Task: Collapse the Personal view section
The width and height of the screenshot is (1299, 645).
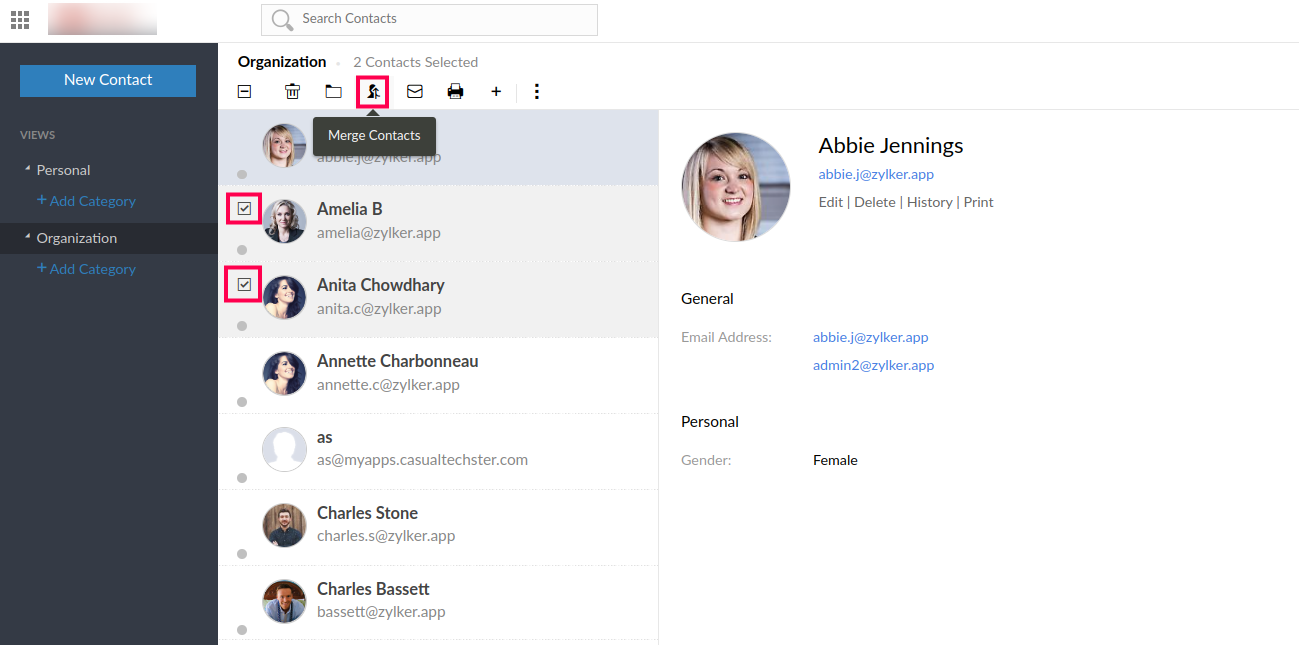Action: click(x=28, y=170)
